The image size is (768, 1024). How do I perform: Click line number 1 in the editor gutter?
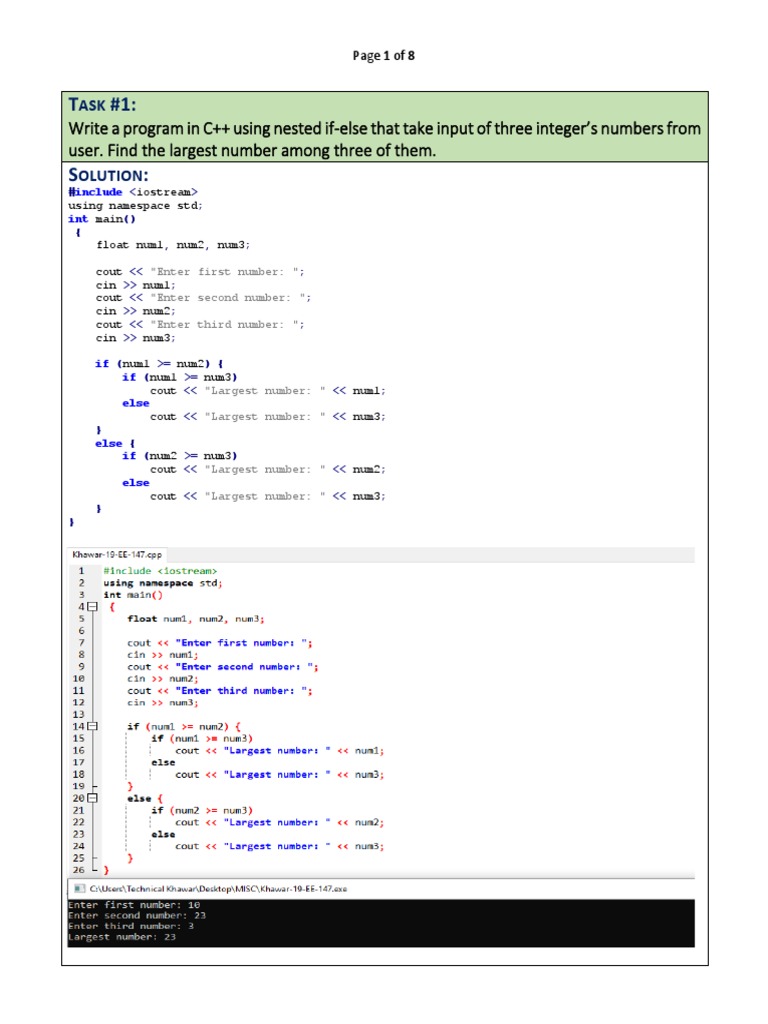tap(81, 571)
